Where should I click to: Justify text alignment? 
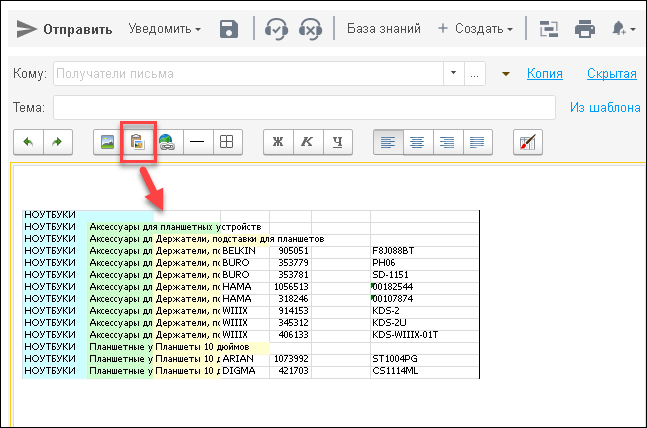pyautogui.click(x=477, y=142)
